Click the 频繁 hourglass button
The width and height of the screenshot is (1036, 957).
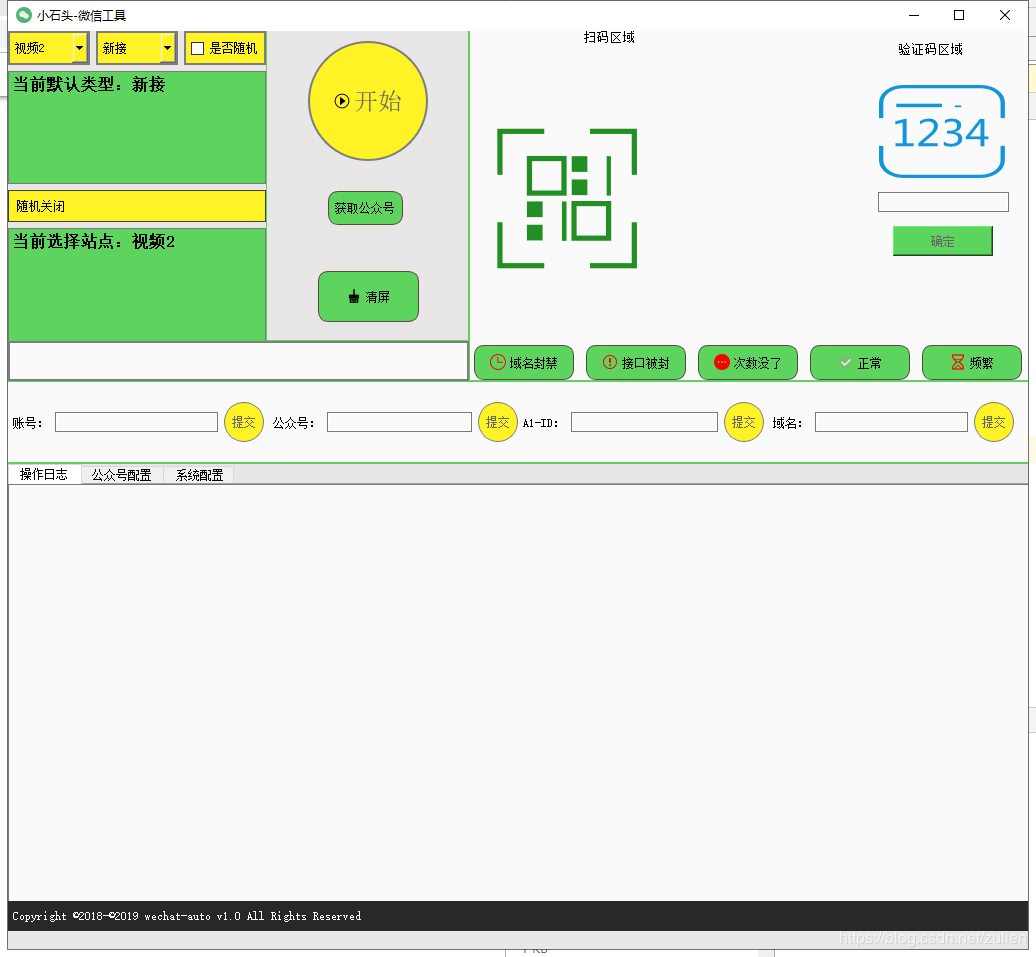(x=971, y=363)
